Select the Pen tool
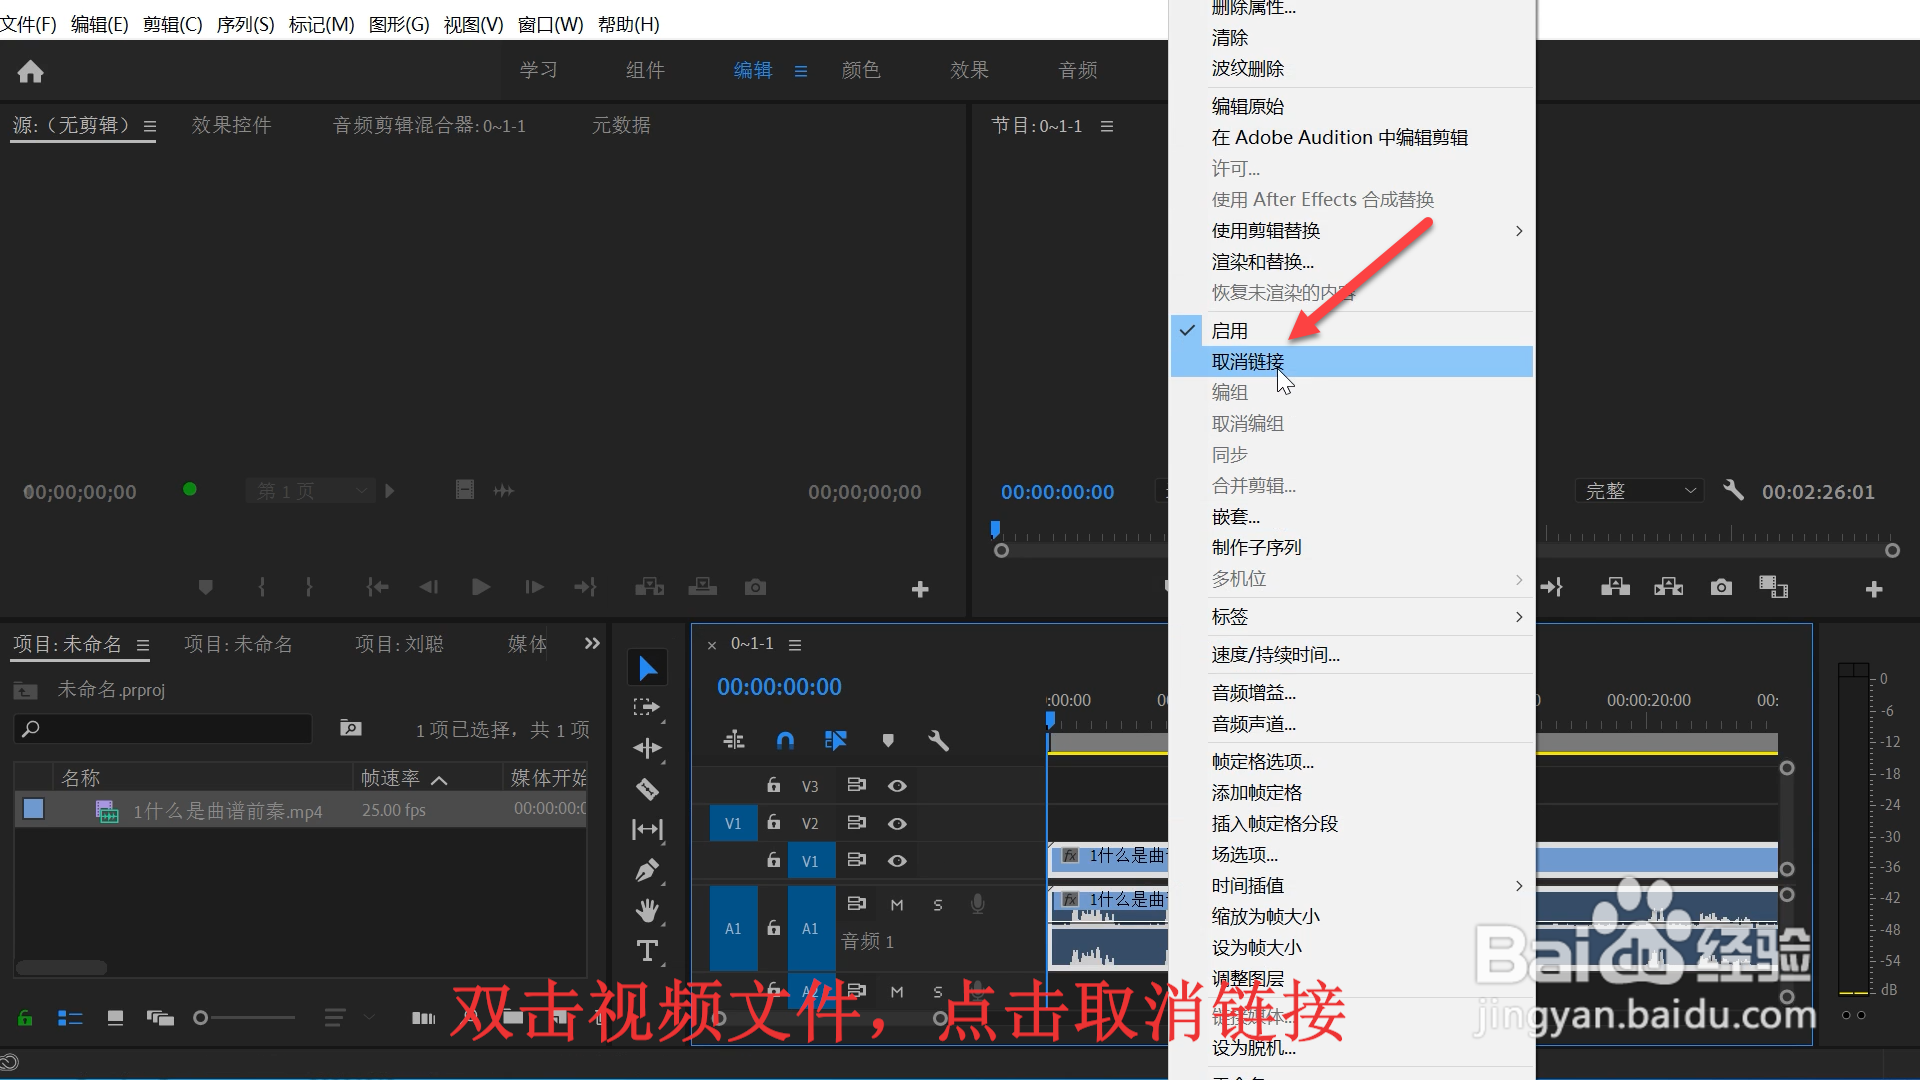The width and height of the screenshot is (1920, 1080). point(647,870)
